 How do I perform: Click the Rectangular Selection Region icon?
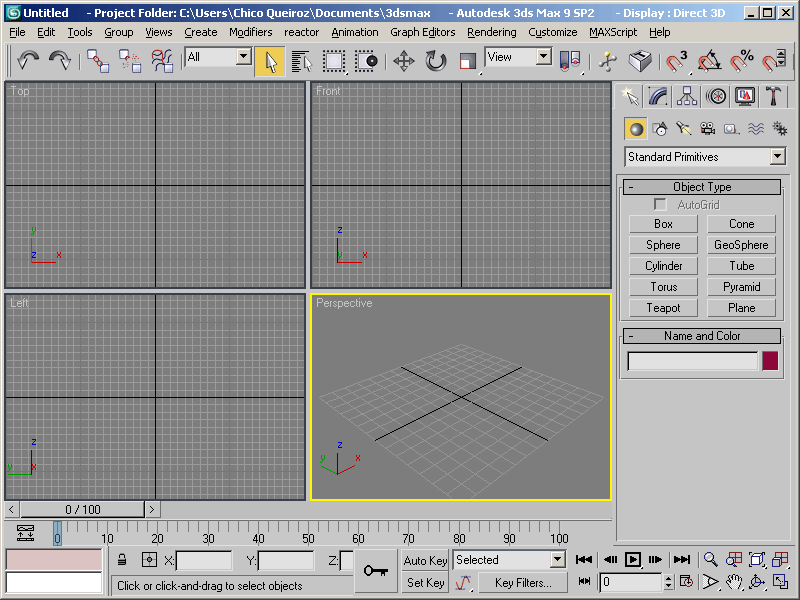tap(334, 62)
